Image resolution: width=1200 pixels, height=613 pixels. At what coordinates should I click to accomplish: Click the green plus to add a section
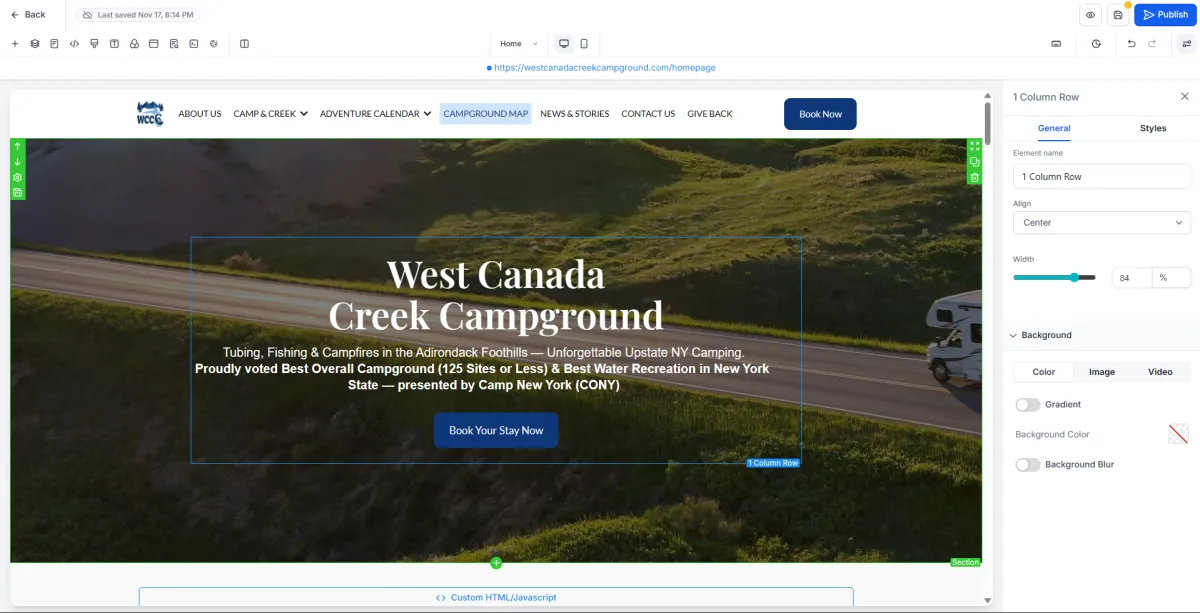pos(496,563)
